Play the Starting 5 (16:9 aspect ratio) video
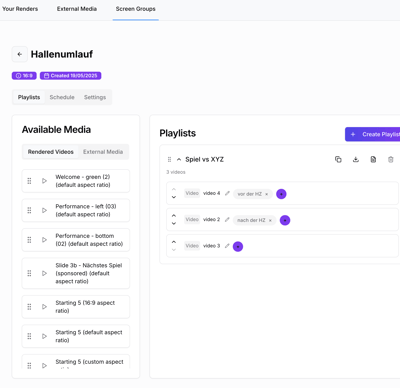This screenshot has height=388, width=400. 44,307
